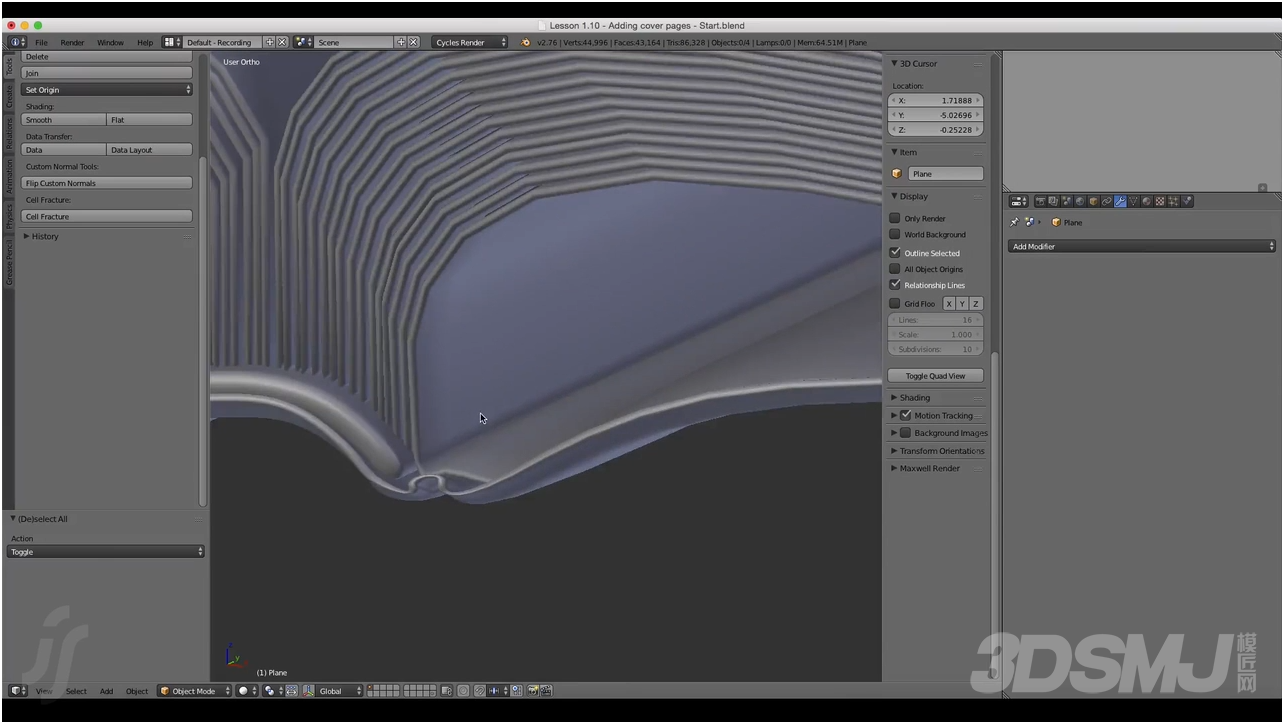Click the Smooth shading button
The width and height of the screenshot is (1284, 724).
(x=64, y=120)
